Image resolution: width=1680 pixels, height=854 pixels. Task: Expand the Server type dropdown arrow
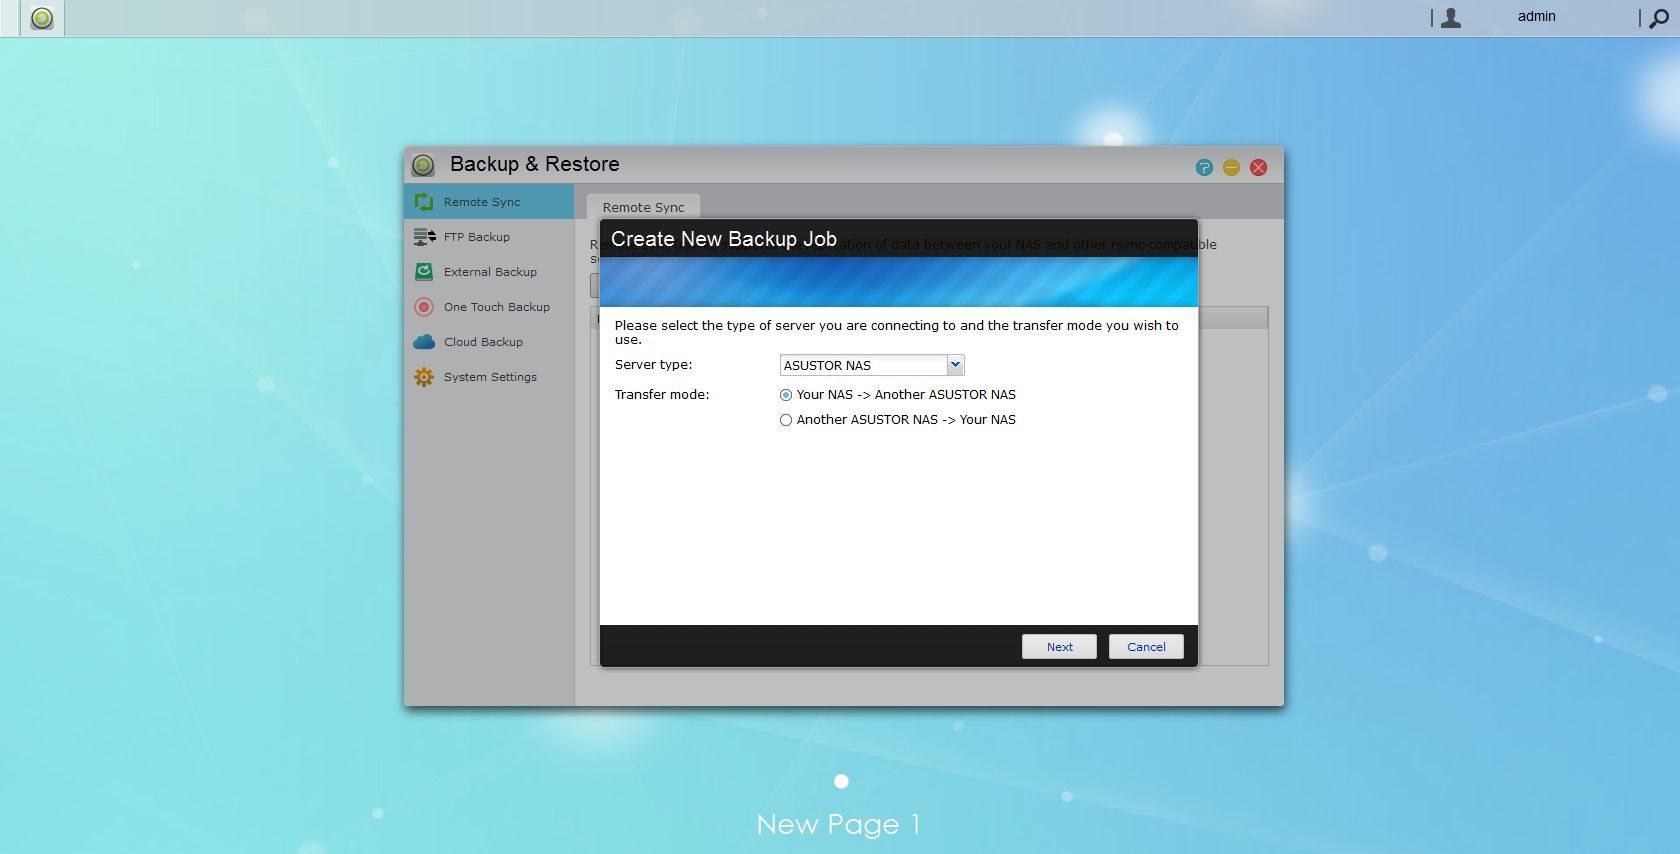click(x=955, y=365)
